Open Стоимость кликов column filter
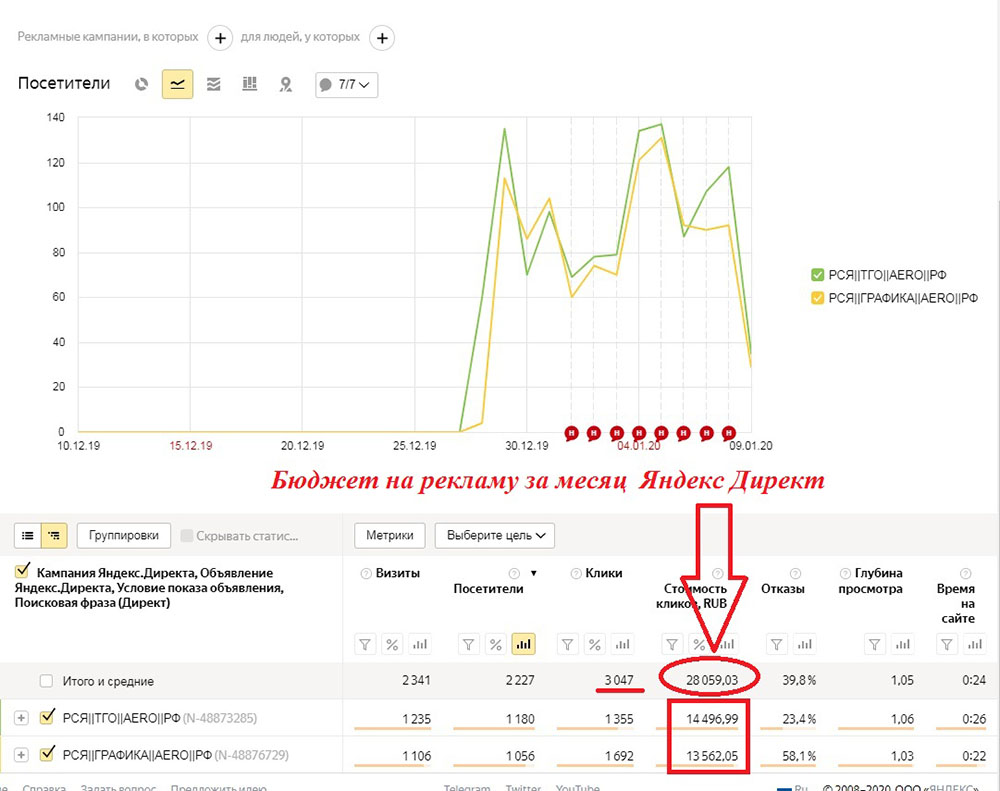This screenshot has height=791, width=1000. [672, 644]
